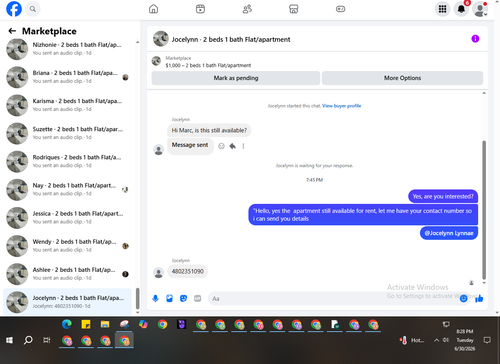Click the '@Jocelynn Lynnae' mention bubble

pos(449,233)
